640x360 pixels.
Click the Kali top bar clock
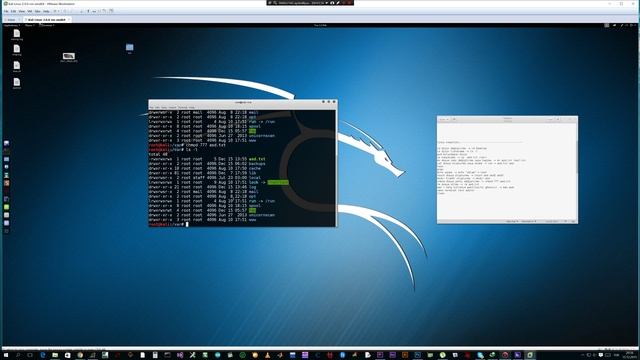point(320,25)
